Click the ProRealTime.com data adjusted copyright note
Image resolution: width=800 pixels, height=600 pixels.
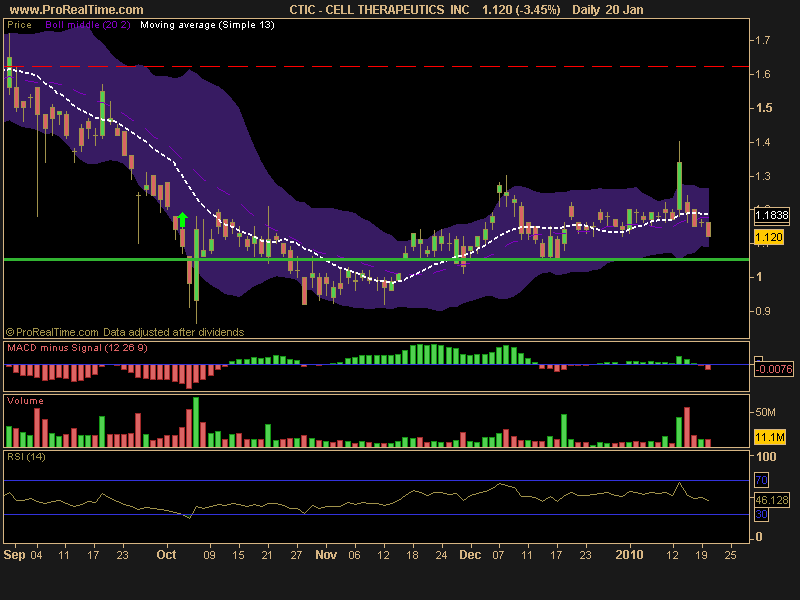click(125, 332)
